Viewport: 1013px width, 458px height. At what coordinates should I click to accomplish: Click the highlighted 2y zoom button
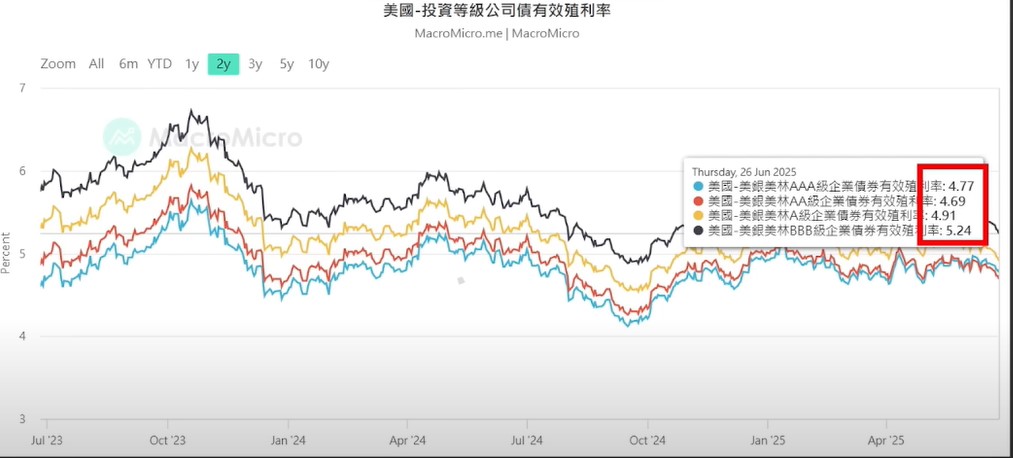click(x=224, y=64)
